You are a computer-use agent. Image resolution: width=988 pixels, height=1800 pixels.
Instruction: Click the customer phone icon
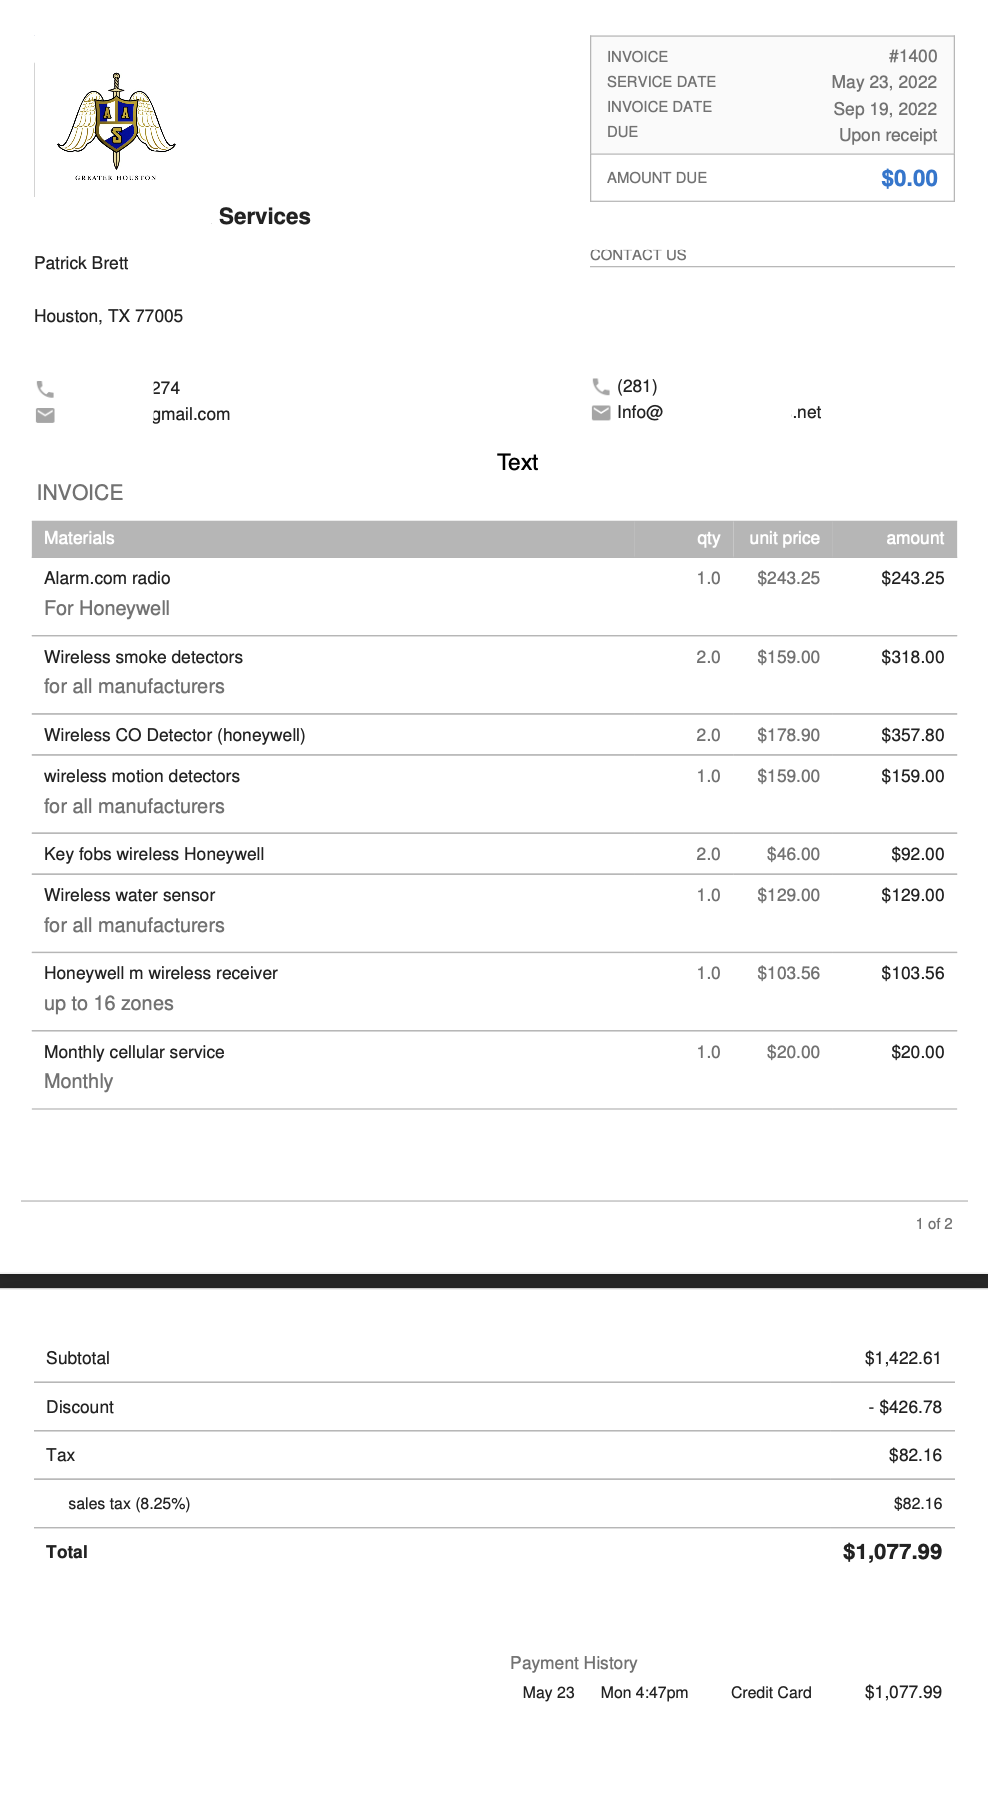tap(45, 389)
